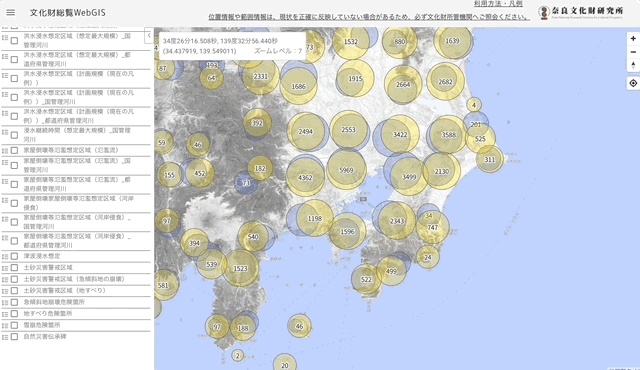Locate my position with geolocate icon
Image resolution: width=640 pixels, height=370 pixels.
coord(633,83)
